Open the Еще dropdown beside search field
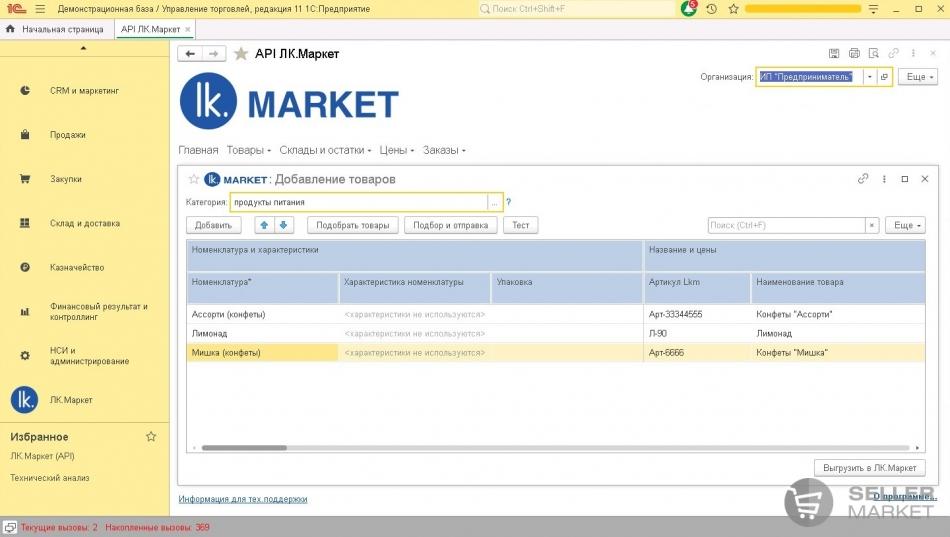This screenshot has width=950, height=537. [905, 225]
